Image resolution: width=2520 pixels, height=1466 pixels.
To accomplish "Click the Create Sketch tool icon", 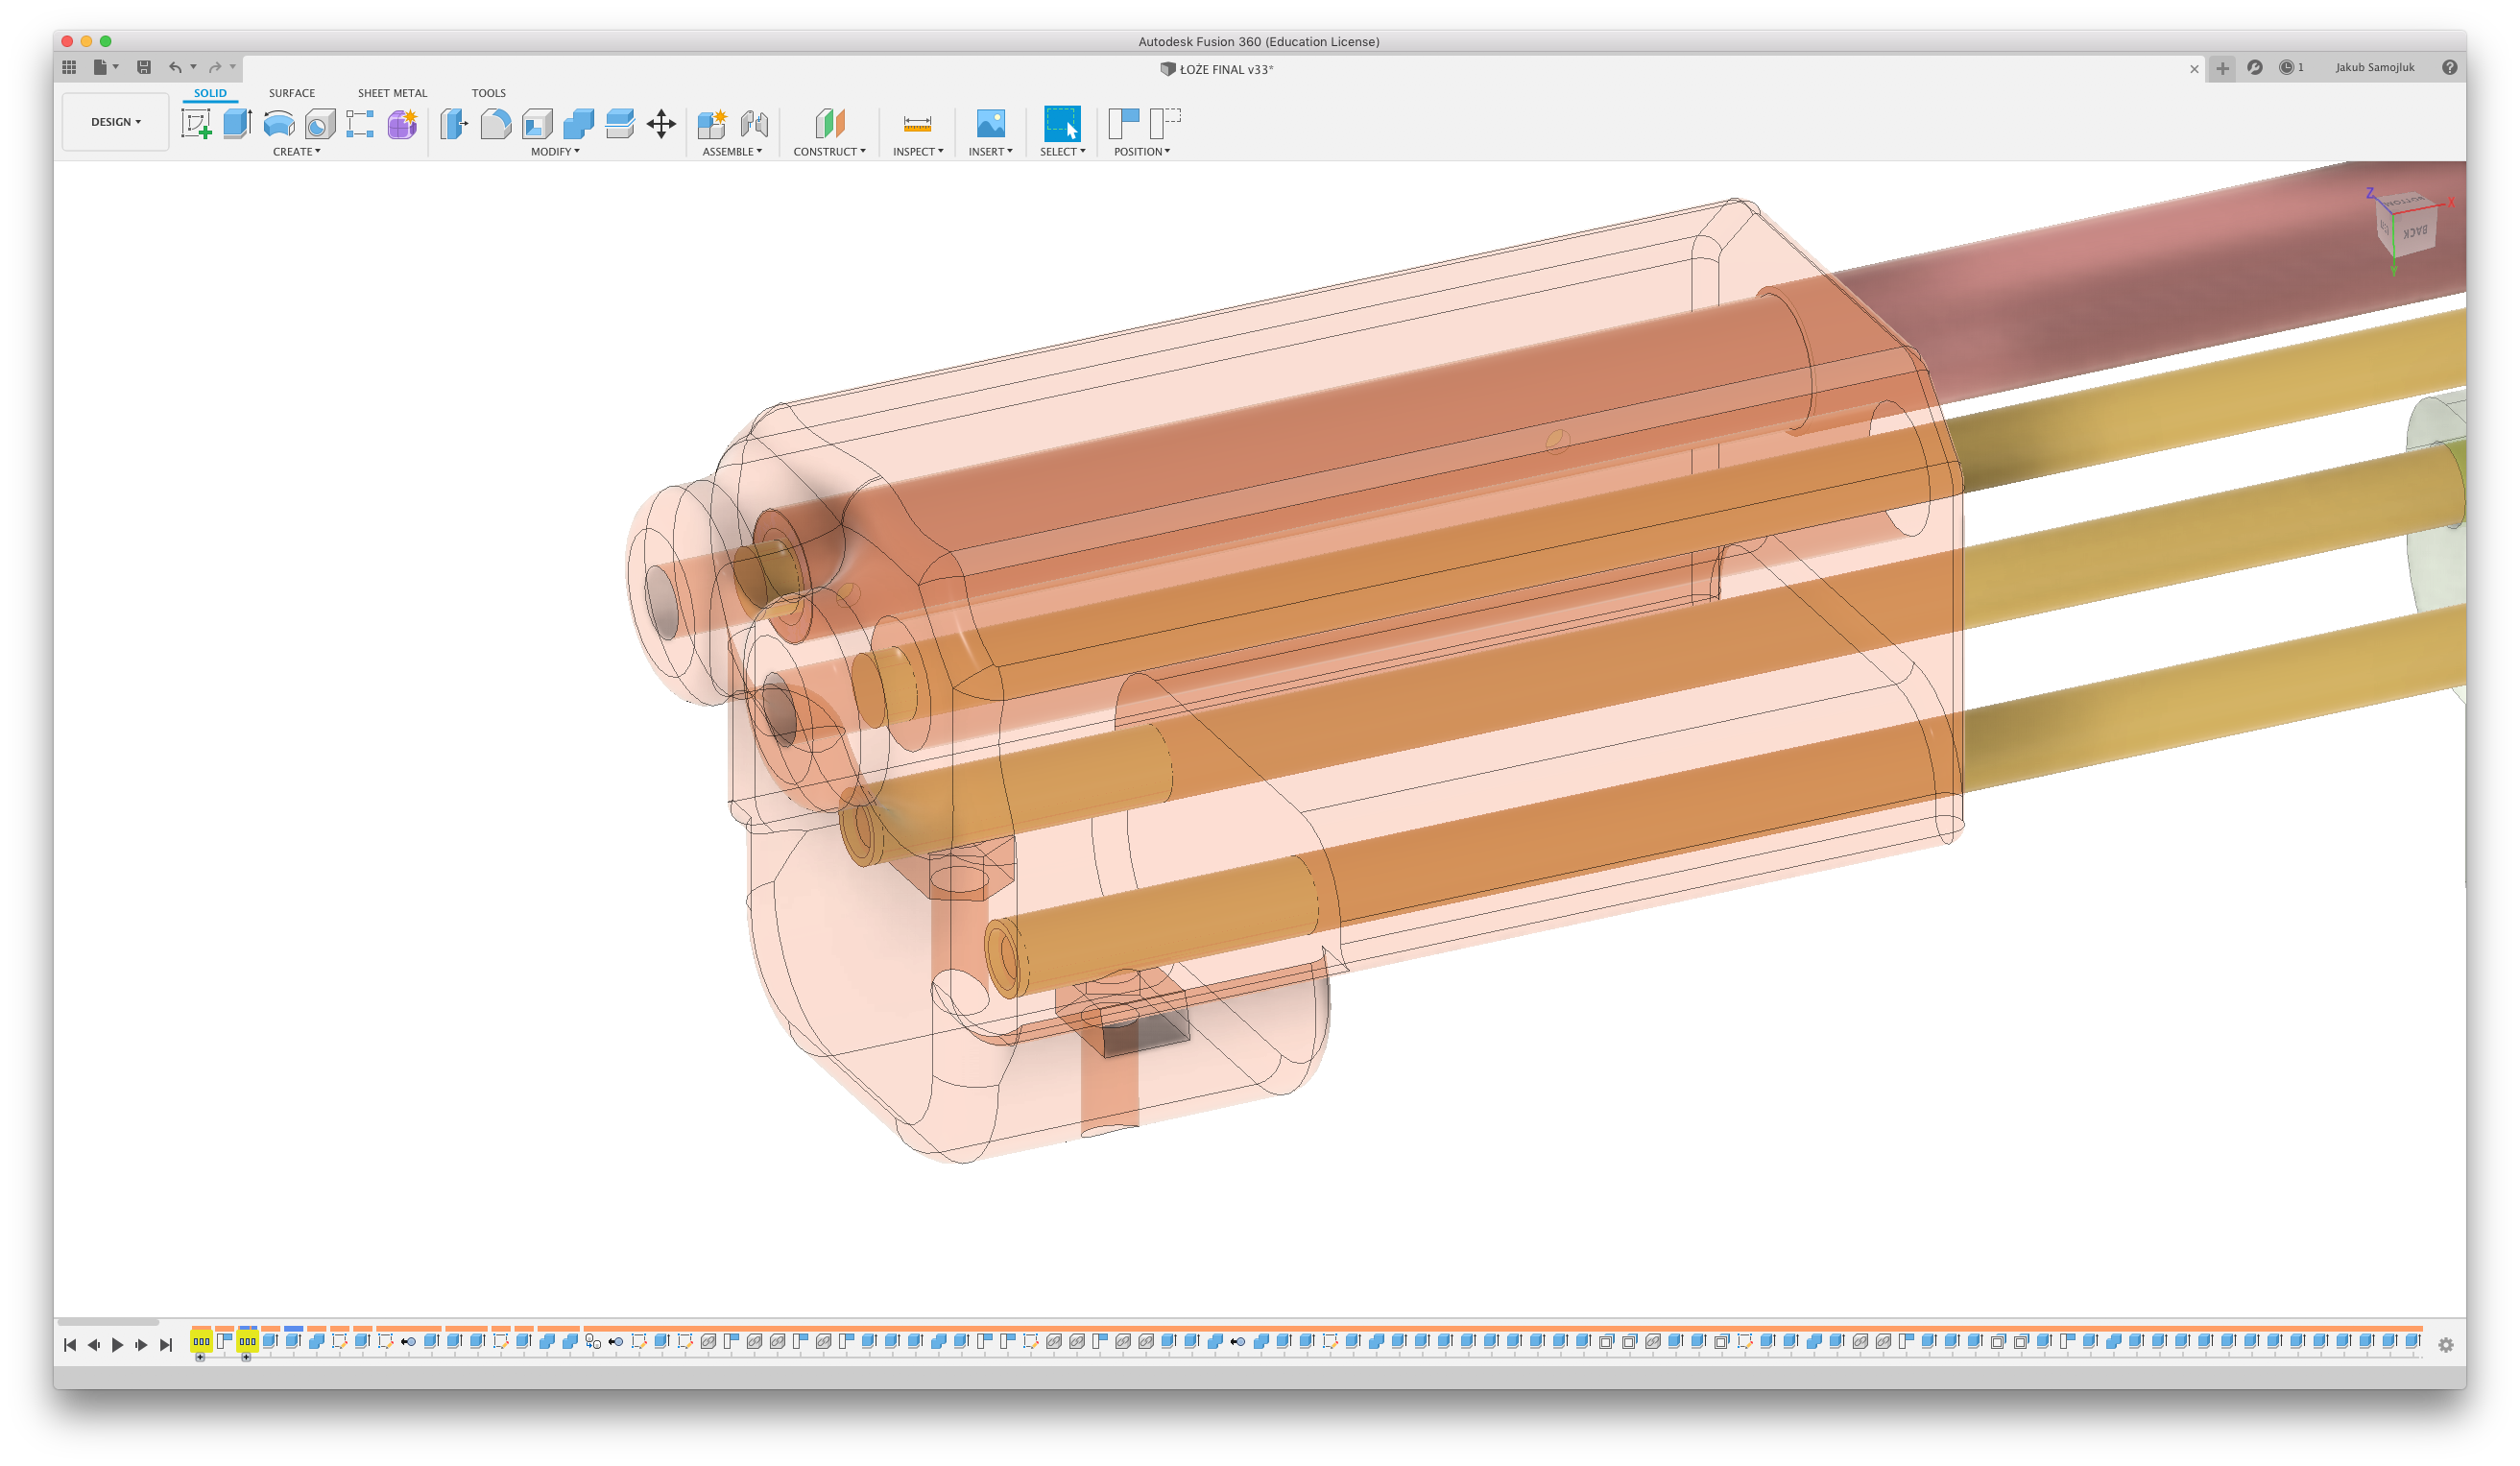I will [x=196, y=124].
